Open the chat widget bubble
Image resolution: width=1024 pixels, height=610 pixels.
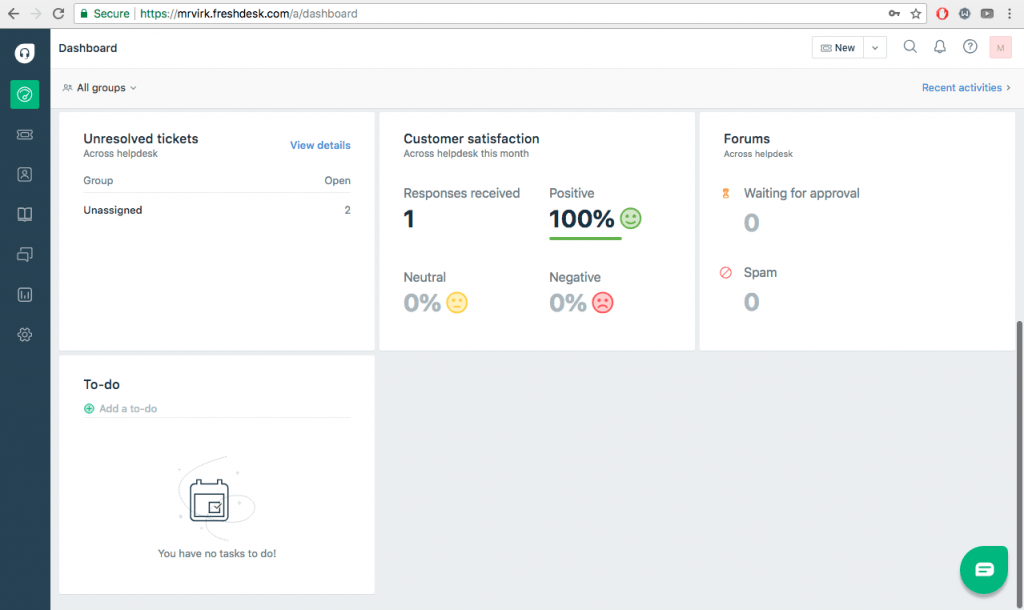[984, 570]
